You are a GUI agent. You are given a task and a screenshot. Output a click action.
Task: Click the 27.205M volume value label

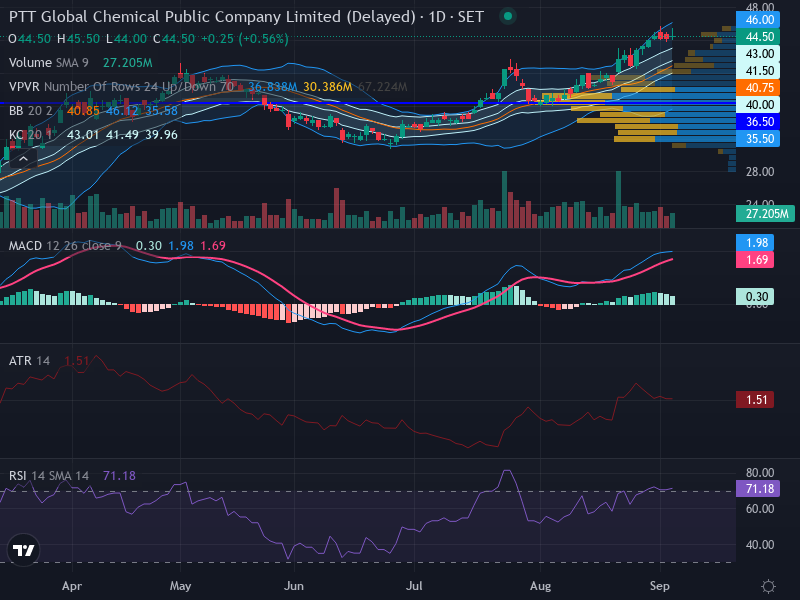pos(765,213)
